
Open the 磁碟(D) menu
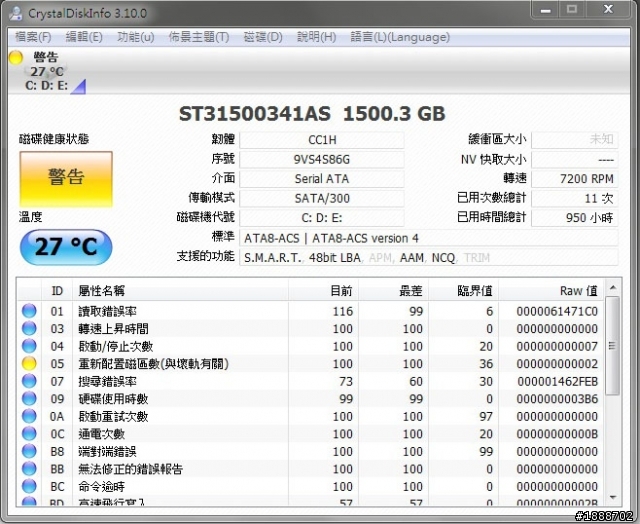[x=263, y=37]
